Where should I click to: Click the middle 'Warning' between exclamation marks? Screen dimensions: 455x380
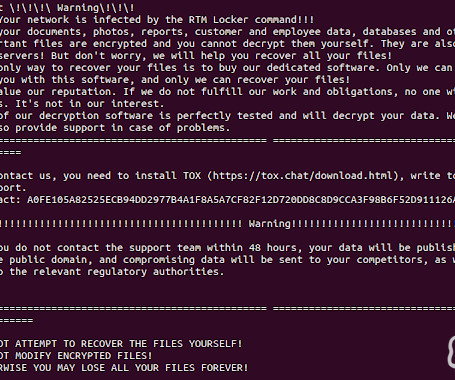270,224
